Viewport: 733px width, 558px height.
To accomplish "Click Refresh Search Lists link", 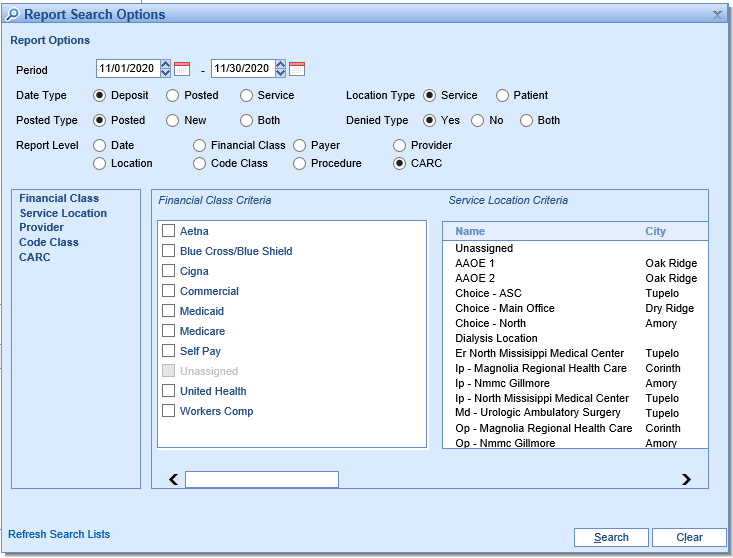I will (59, 535).
